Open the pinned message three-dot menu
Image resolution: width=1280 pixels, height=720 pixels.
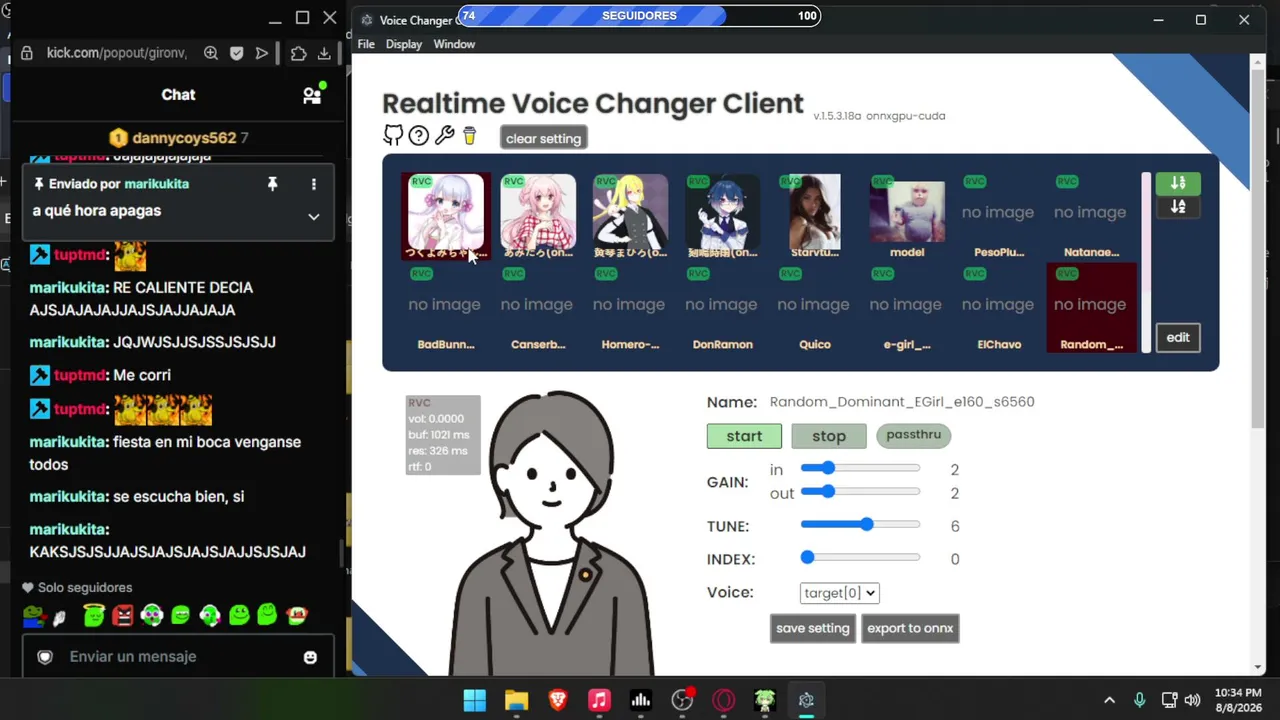313,184
